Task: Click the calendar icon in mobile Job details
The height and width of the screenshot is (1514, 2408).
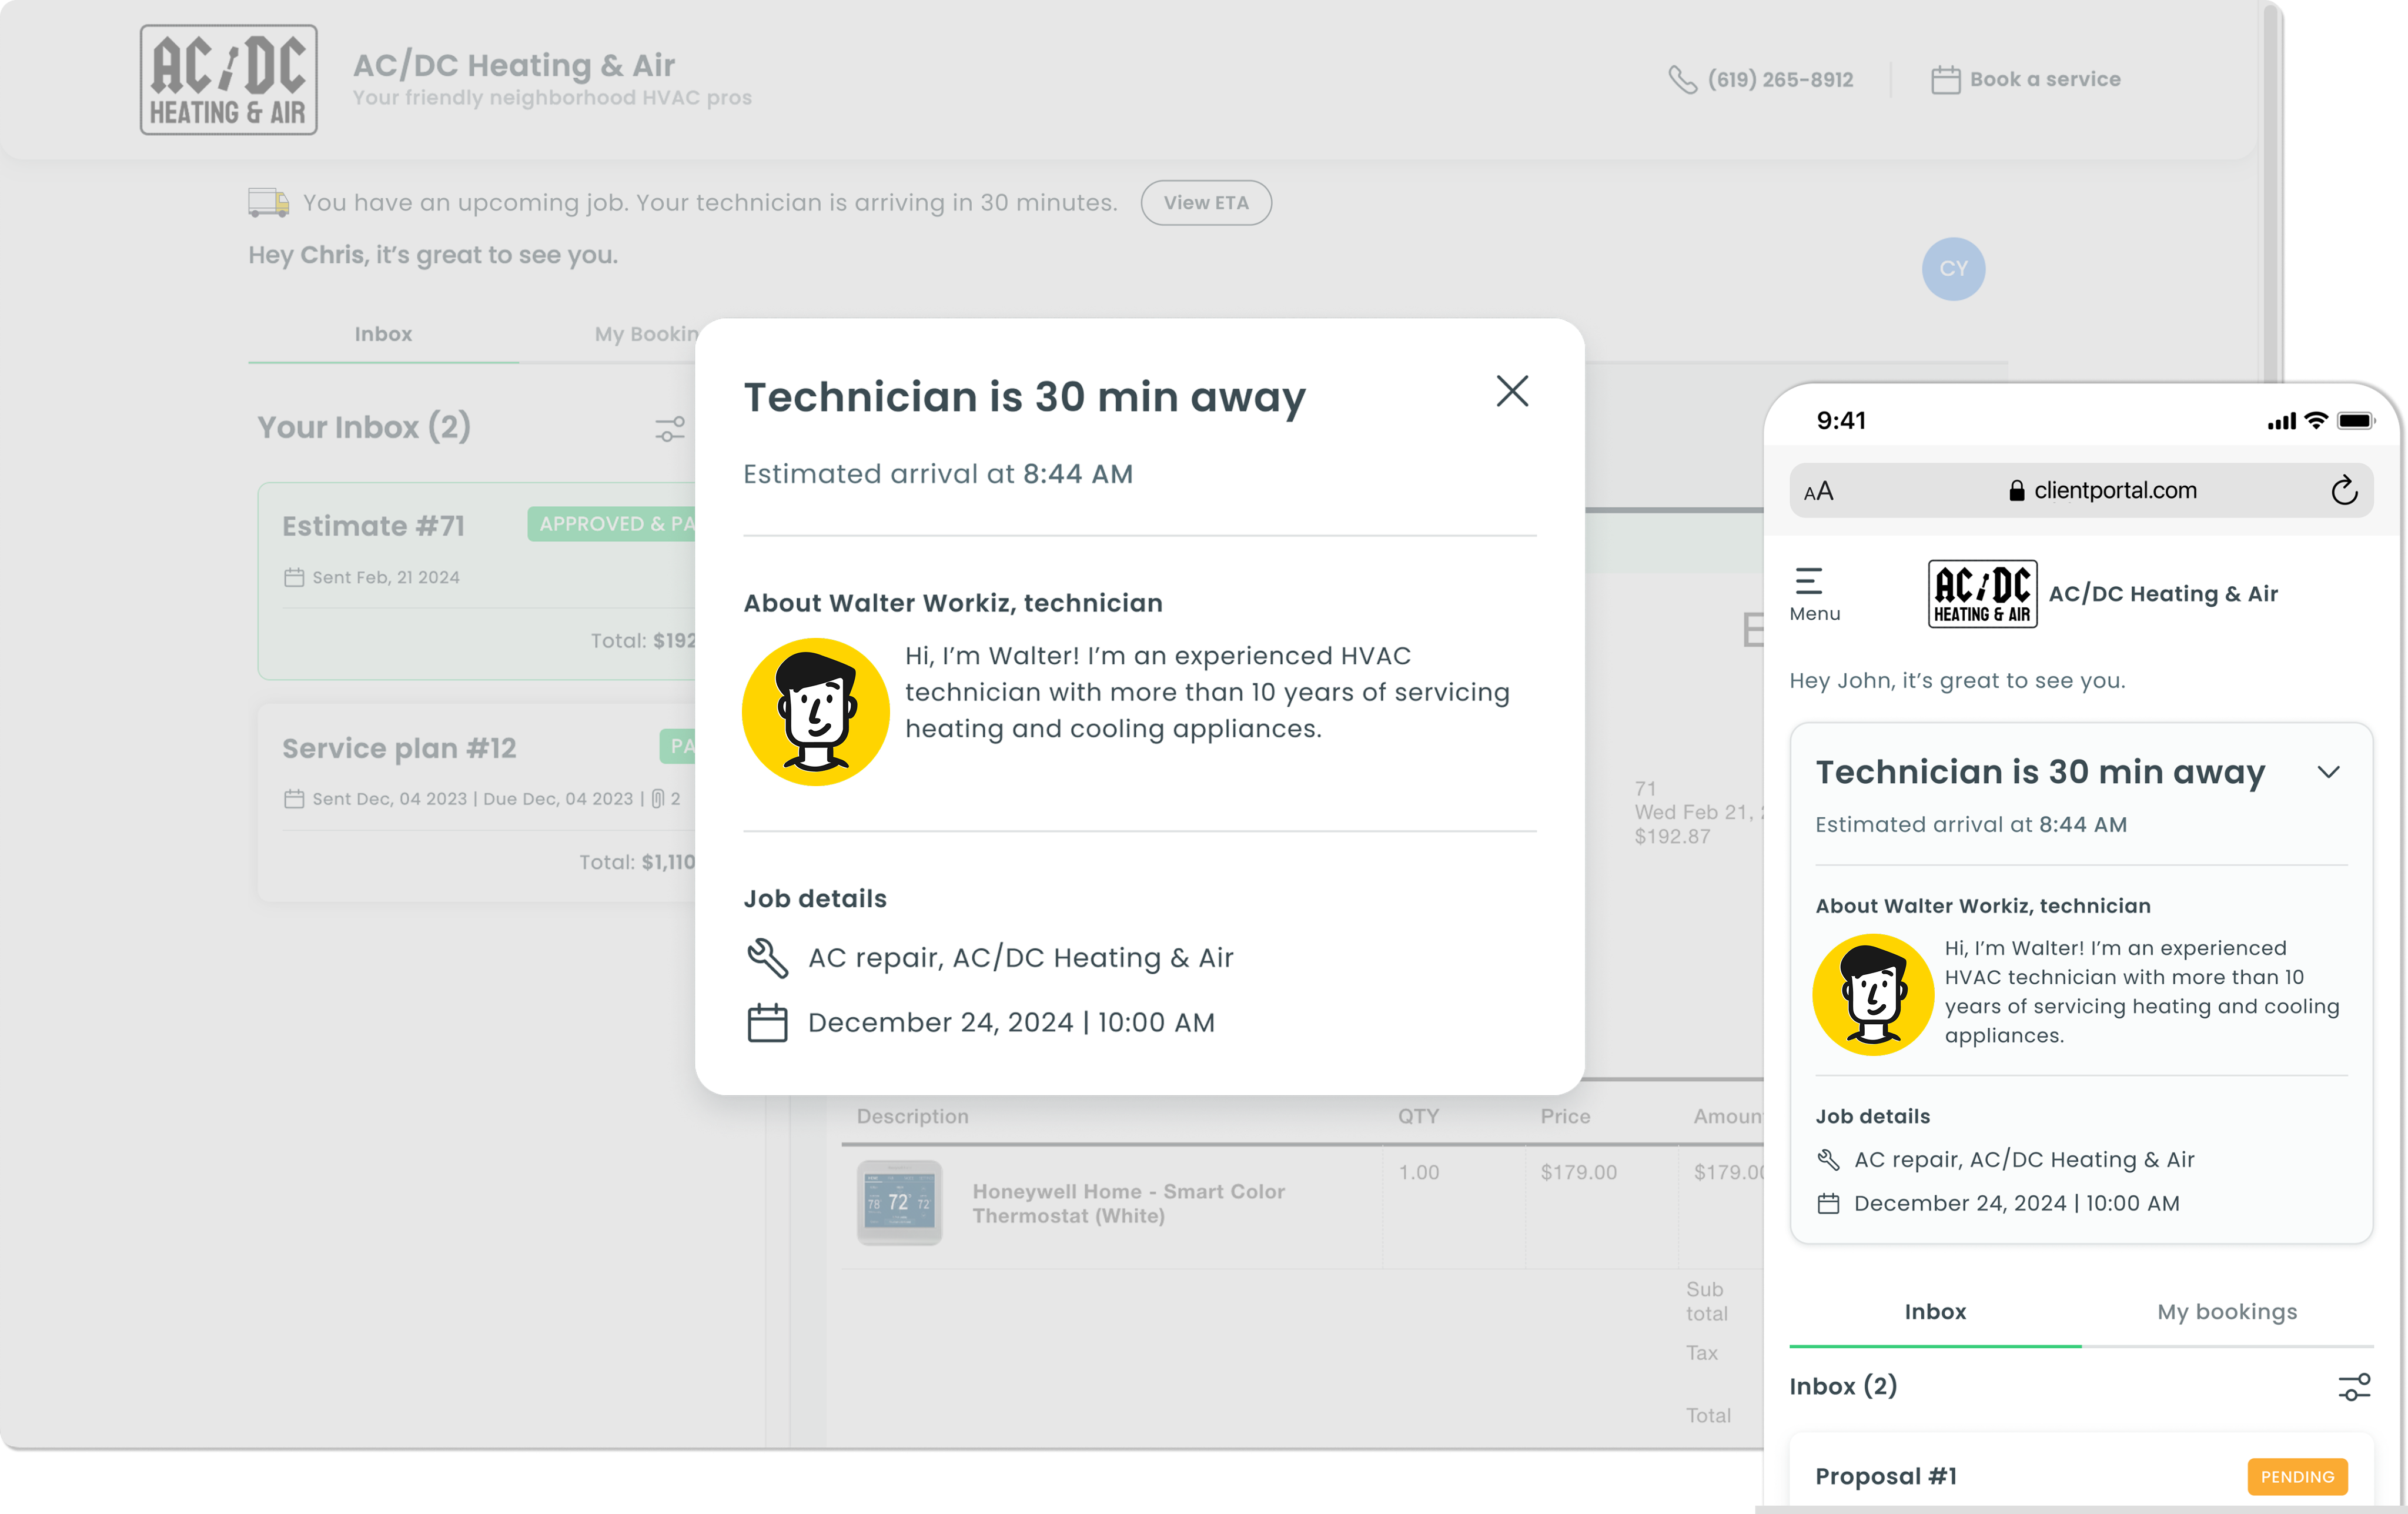Action: tap(1828, 1204)
